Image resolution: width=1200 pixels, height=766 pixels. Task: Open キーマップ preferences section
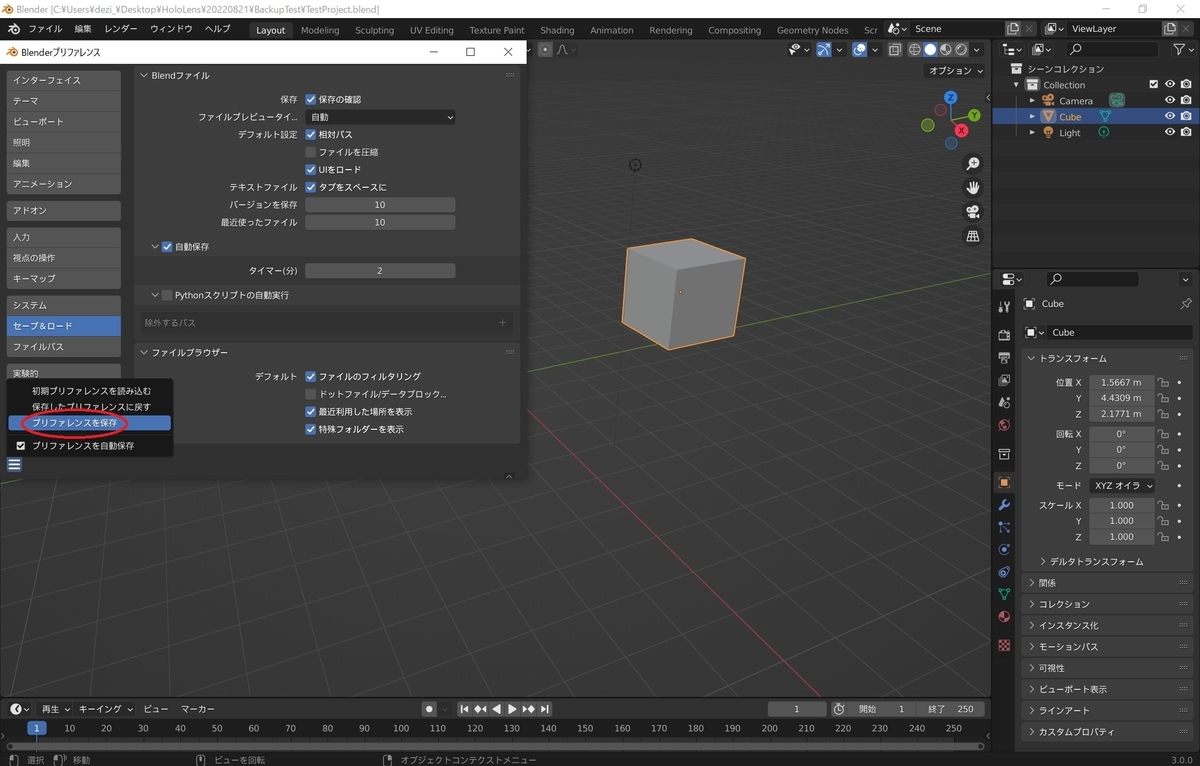point(63,278)
